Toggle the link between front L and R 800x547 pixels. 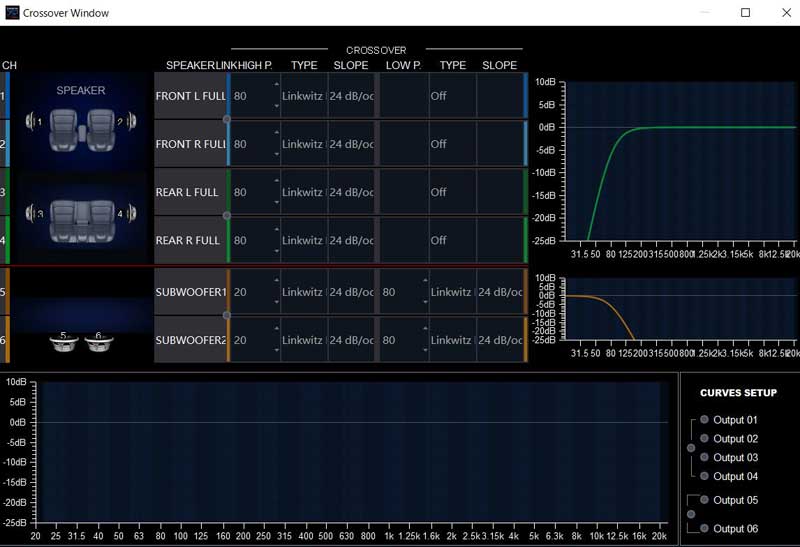227,119
